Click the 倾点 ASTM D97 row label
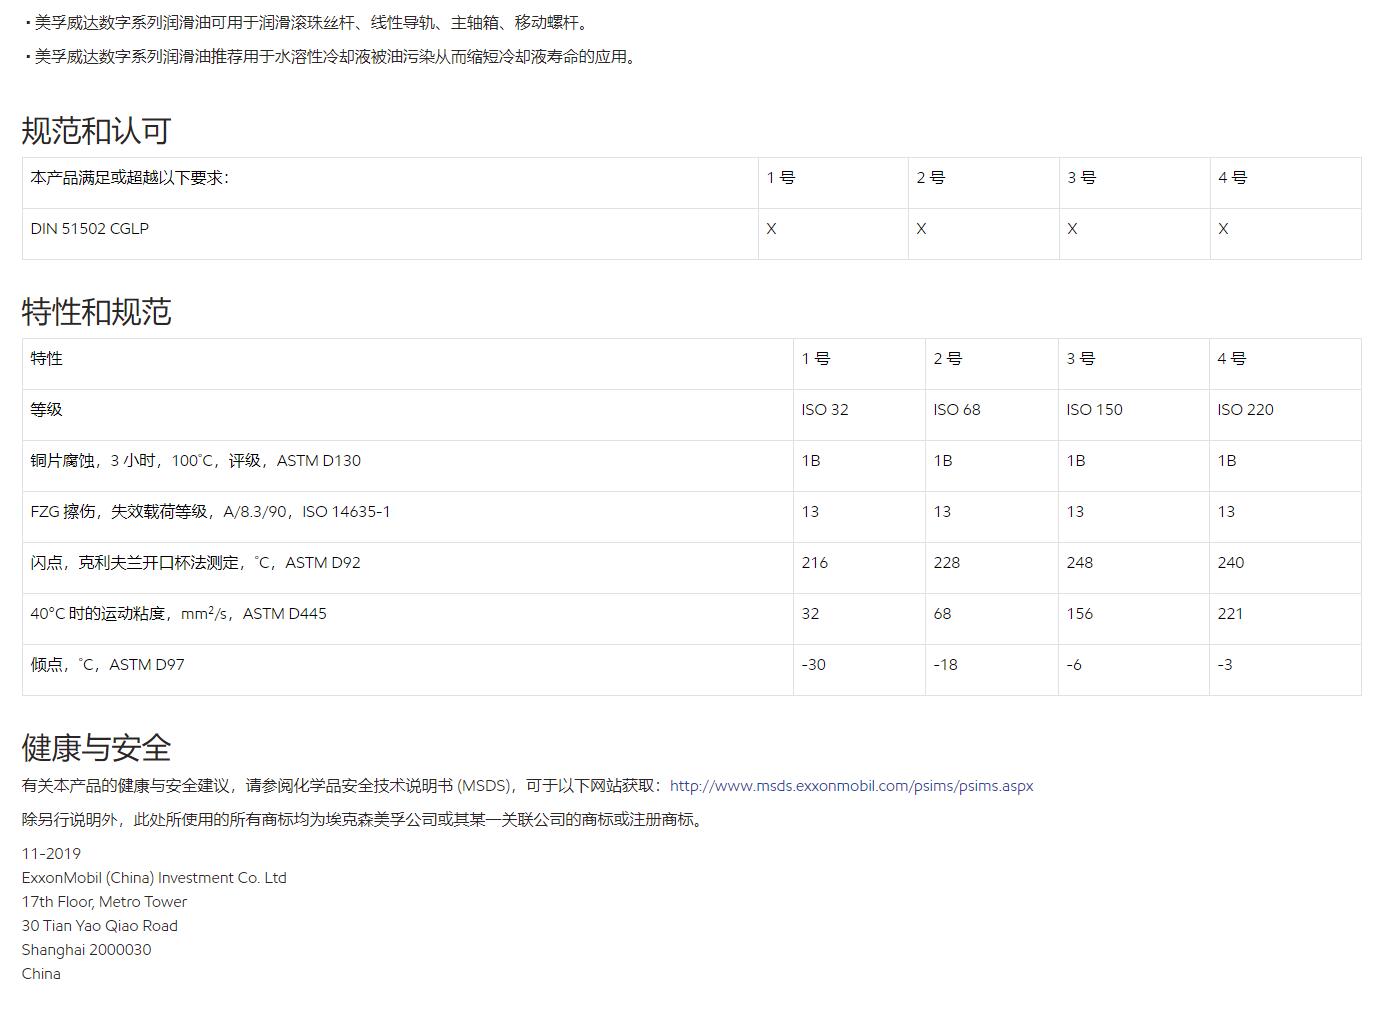This screenshot has height=1013, width=1375. [107, 665]
